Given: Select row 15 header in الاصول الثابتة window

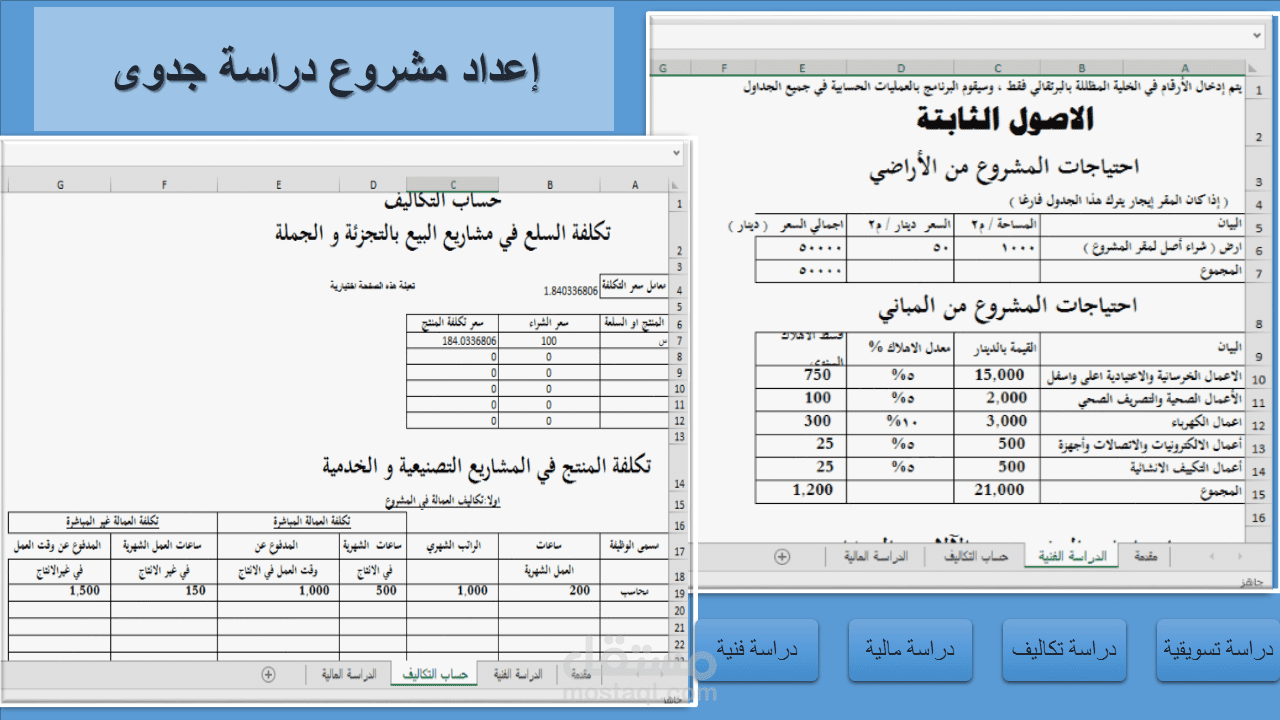Looking at the screenshot, I should point(1258,493).
